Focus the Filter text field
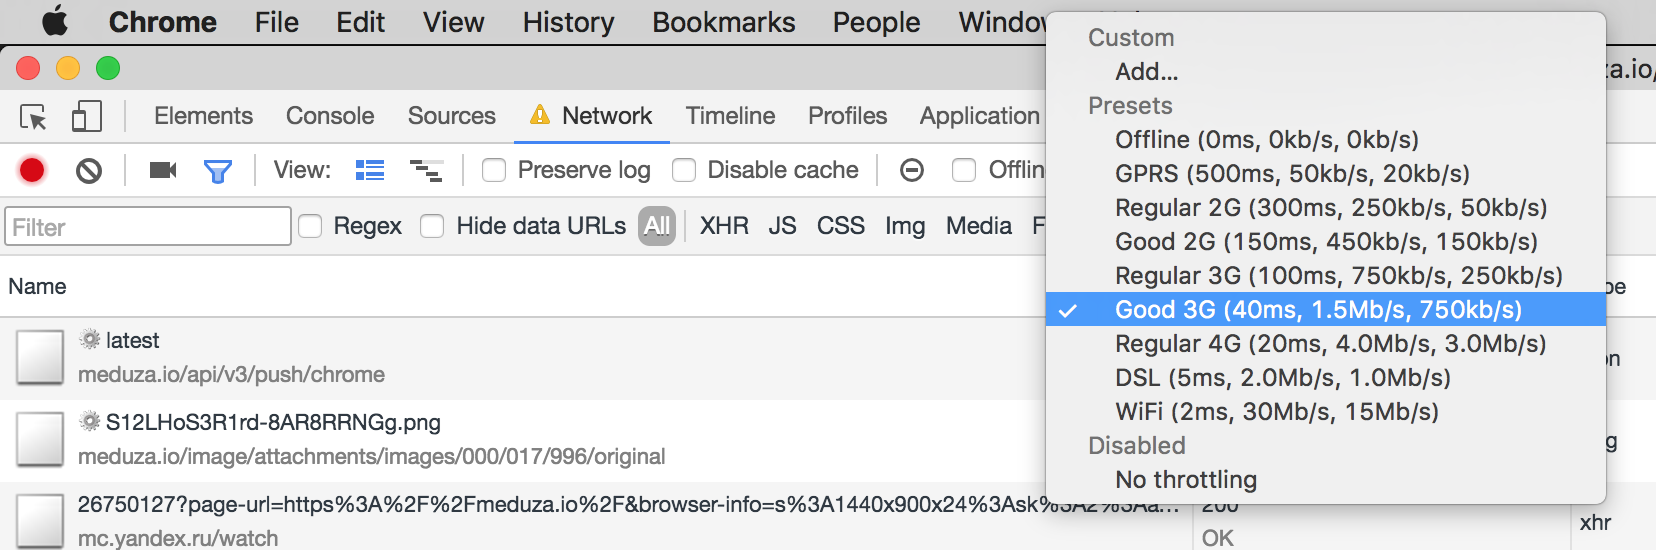This screenshot has height=550, width=1656. 148,227
